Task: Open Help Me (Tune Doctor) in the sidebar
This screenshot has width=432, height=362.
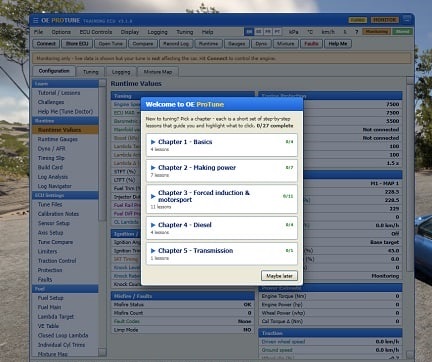Action: pyautogui.click(x=65, y=111)
